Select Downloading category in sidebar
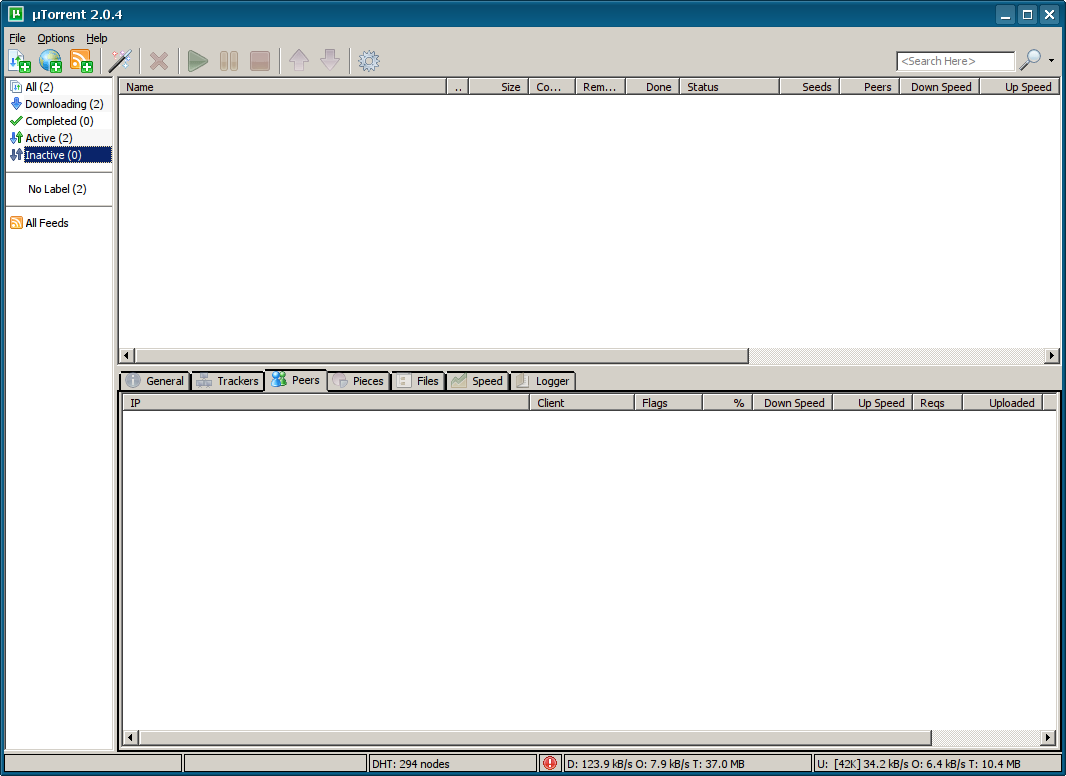Image resolution: width=1066 pixels, height=776 pixels. (x=63, y=104)
